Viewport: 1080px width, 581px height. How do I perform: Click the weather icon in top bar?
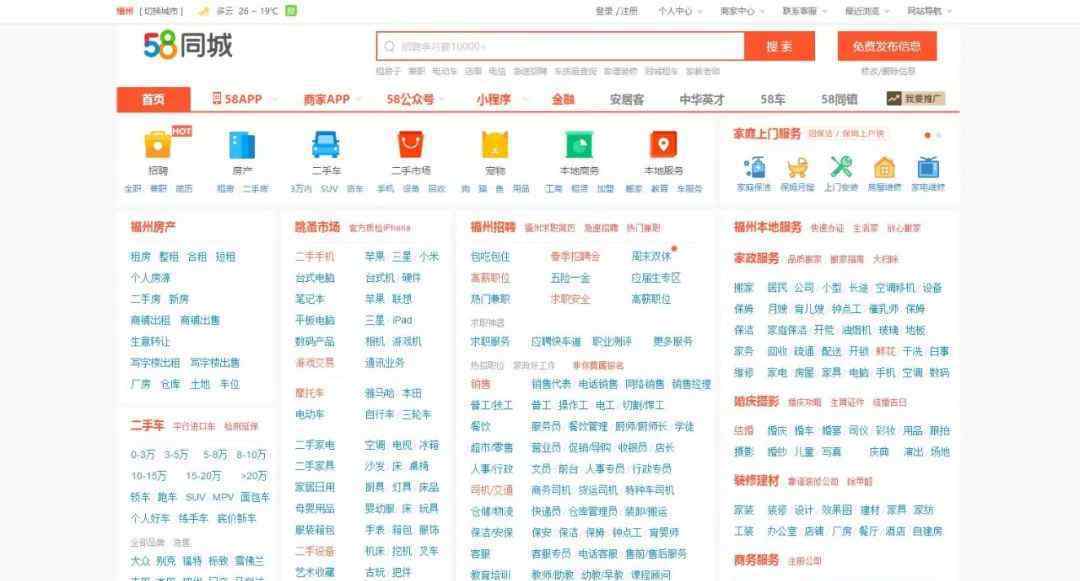[x=203, y=11]
